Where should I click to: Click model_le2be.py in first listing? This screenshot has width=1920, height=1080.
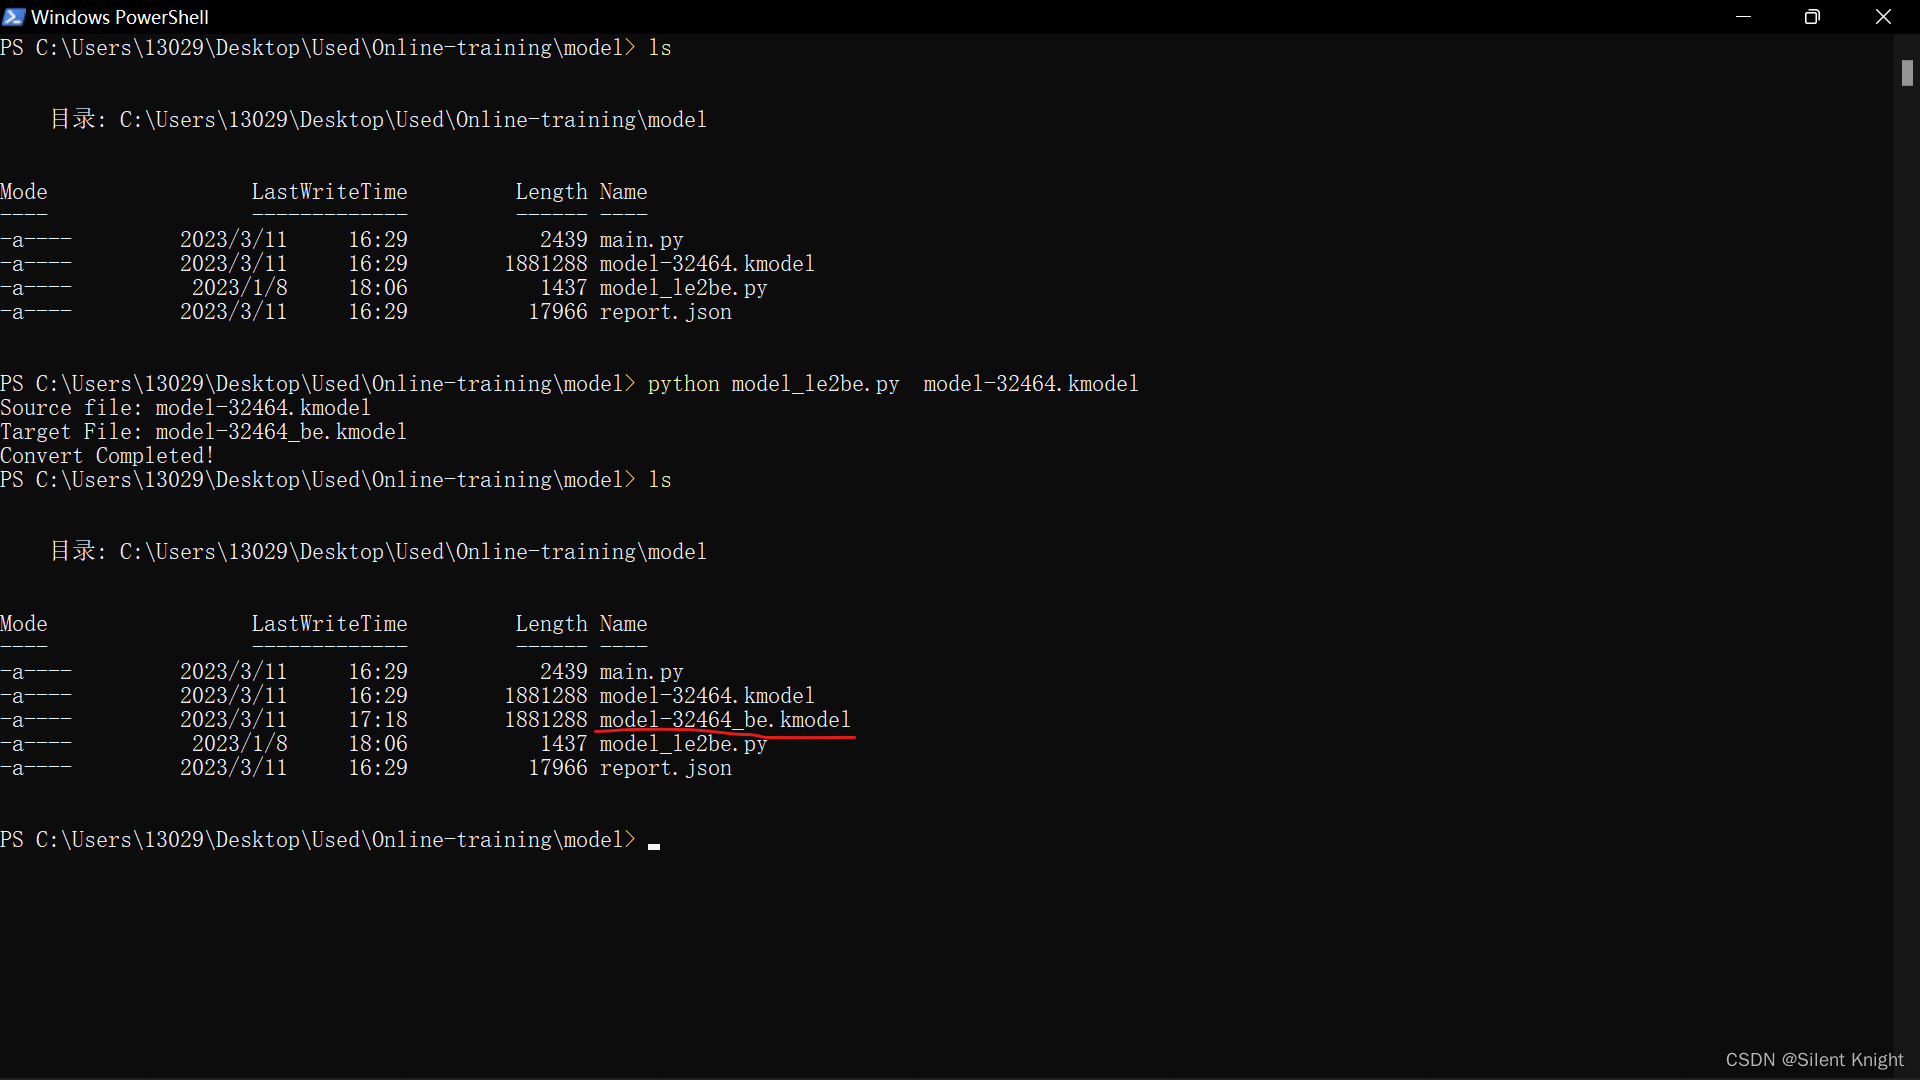point(683,288)
